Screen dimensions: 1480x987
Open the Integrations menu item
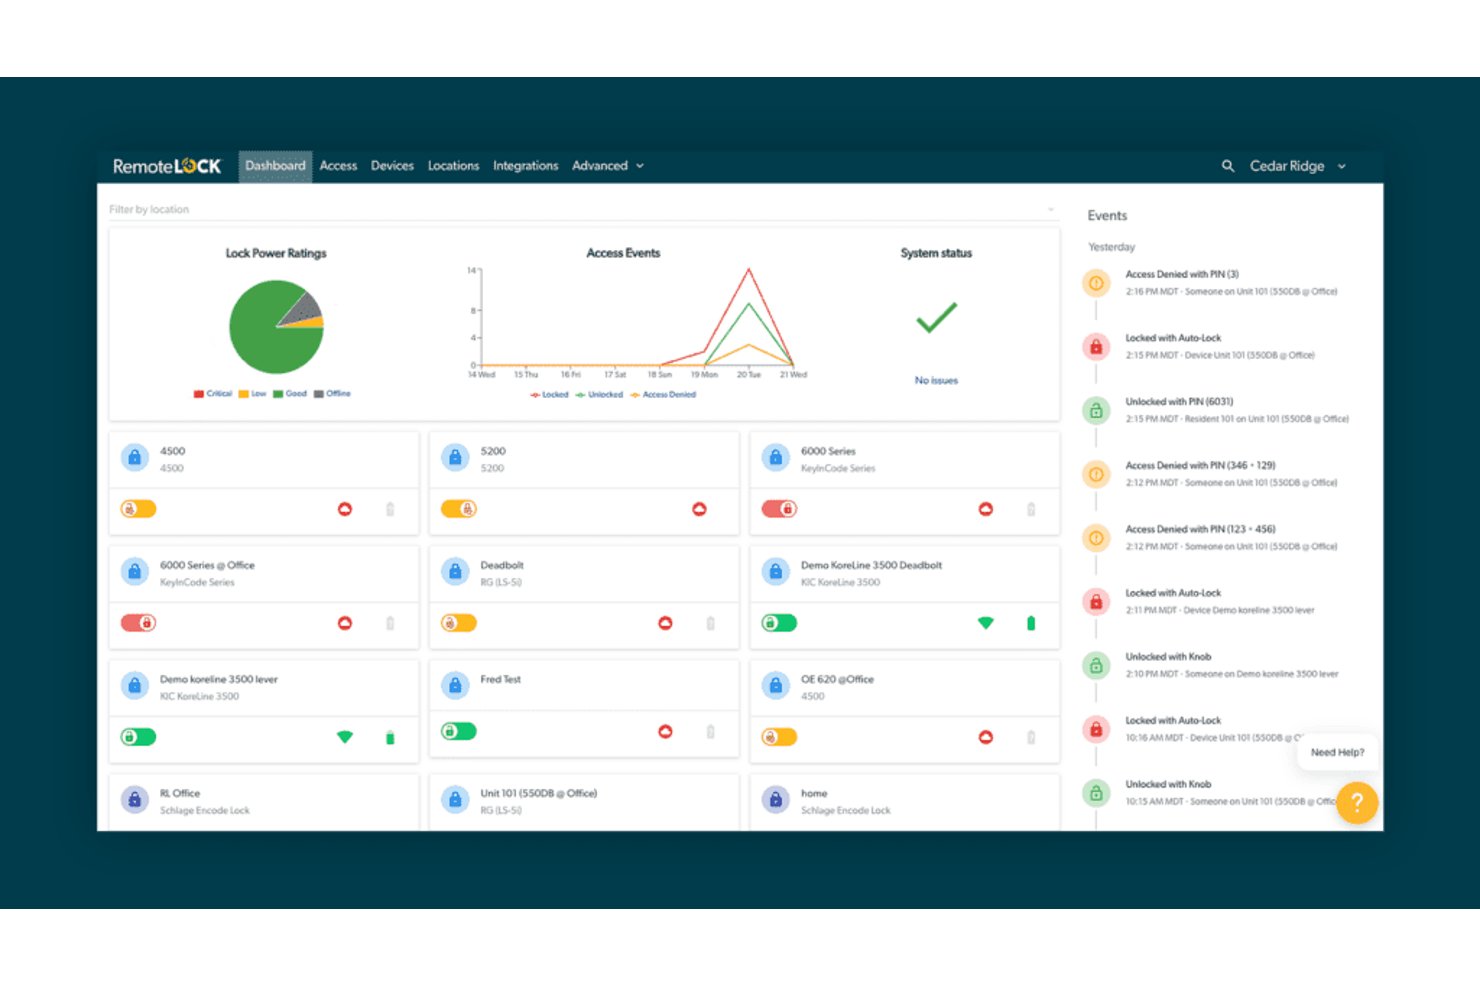[x=525, y=166]
